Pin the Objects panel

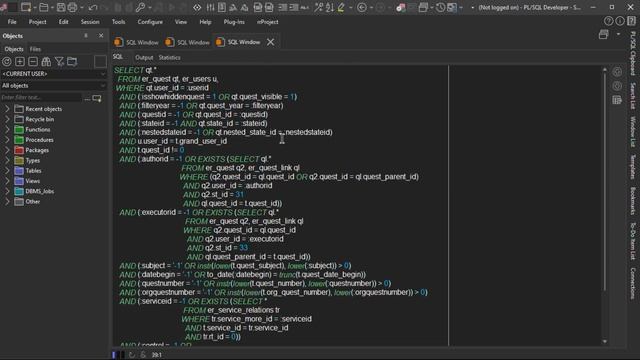[86, 36]
